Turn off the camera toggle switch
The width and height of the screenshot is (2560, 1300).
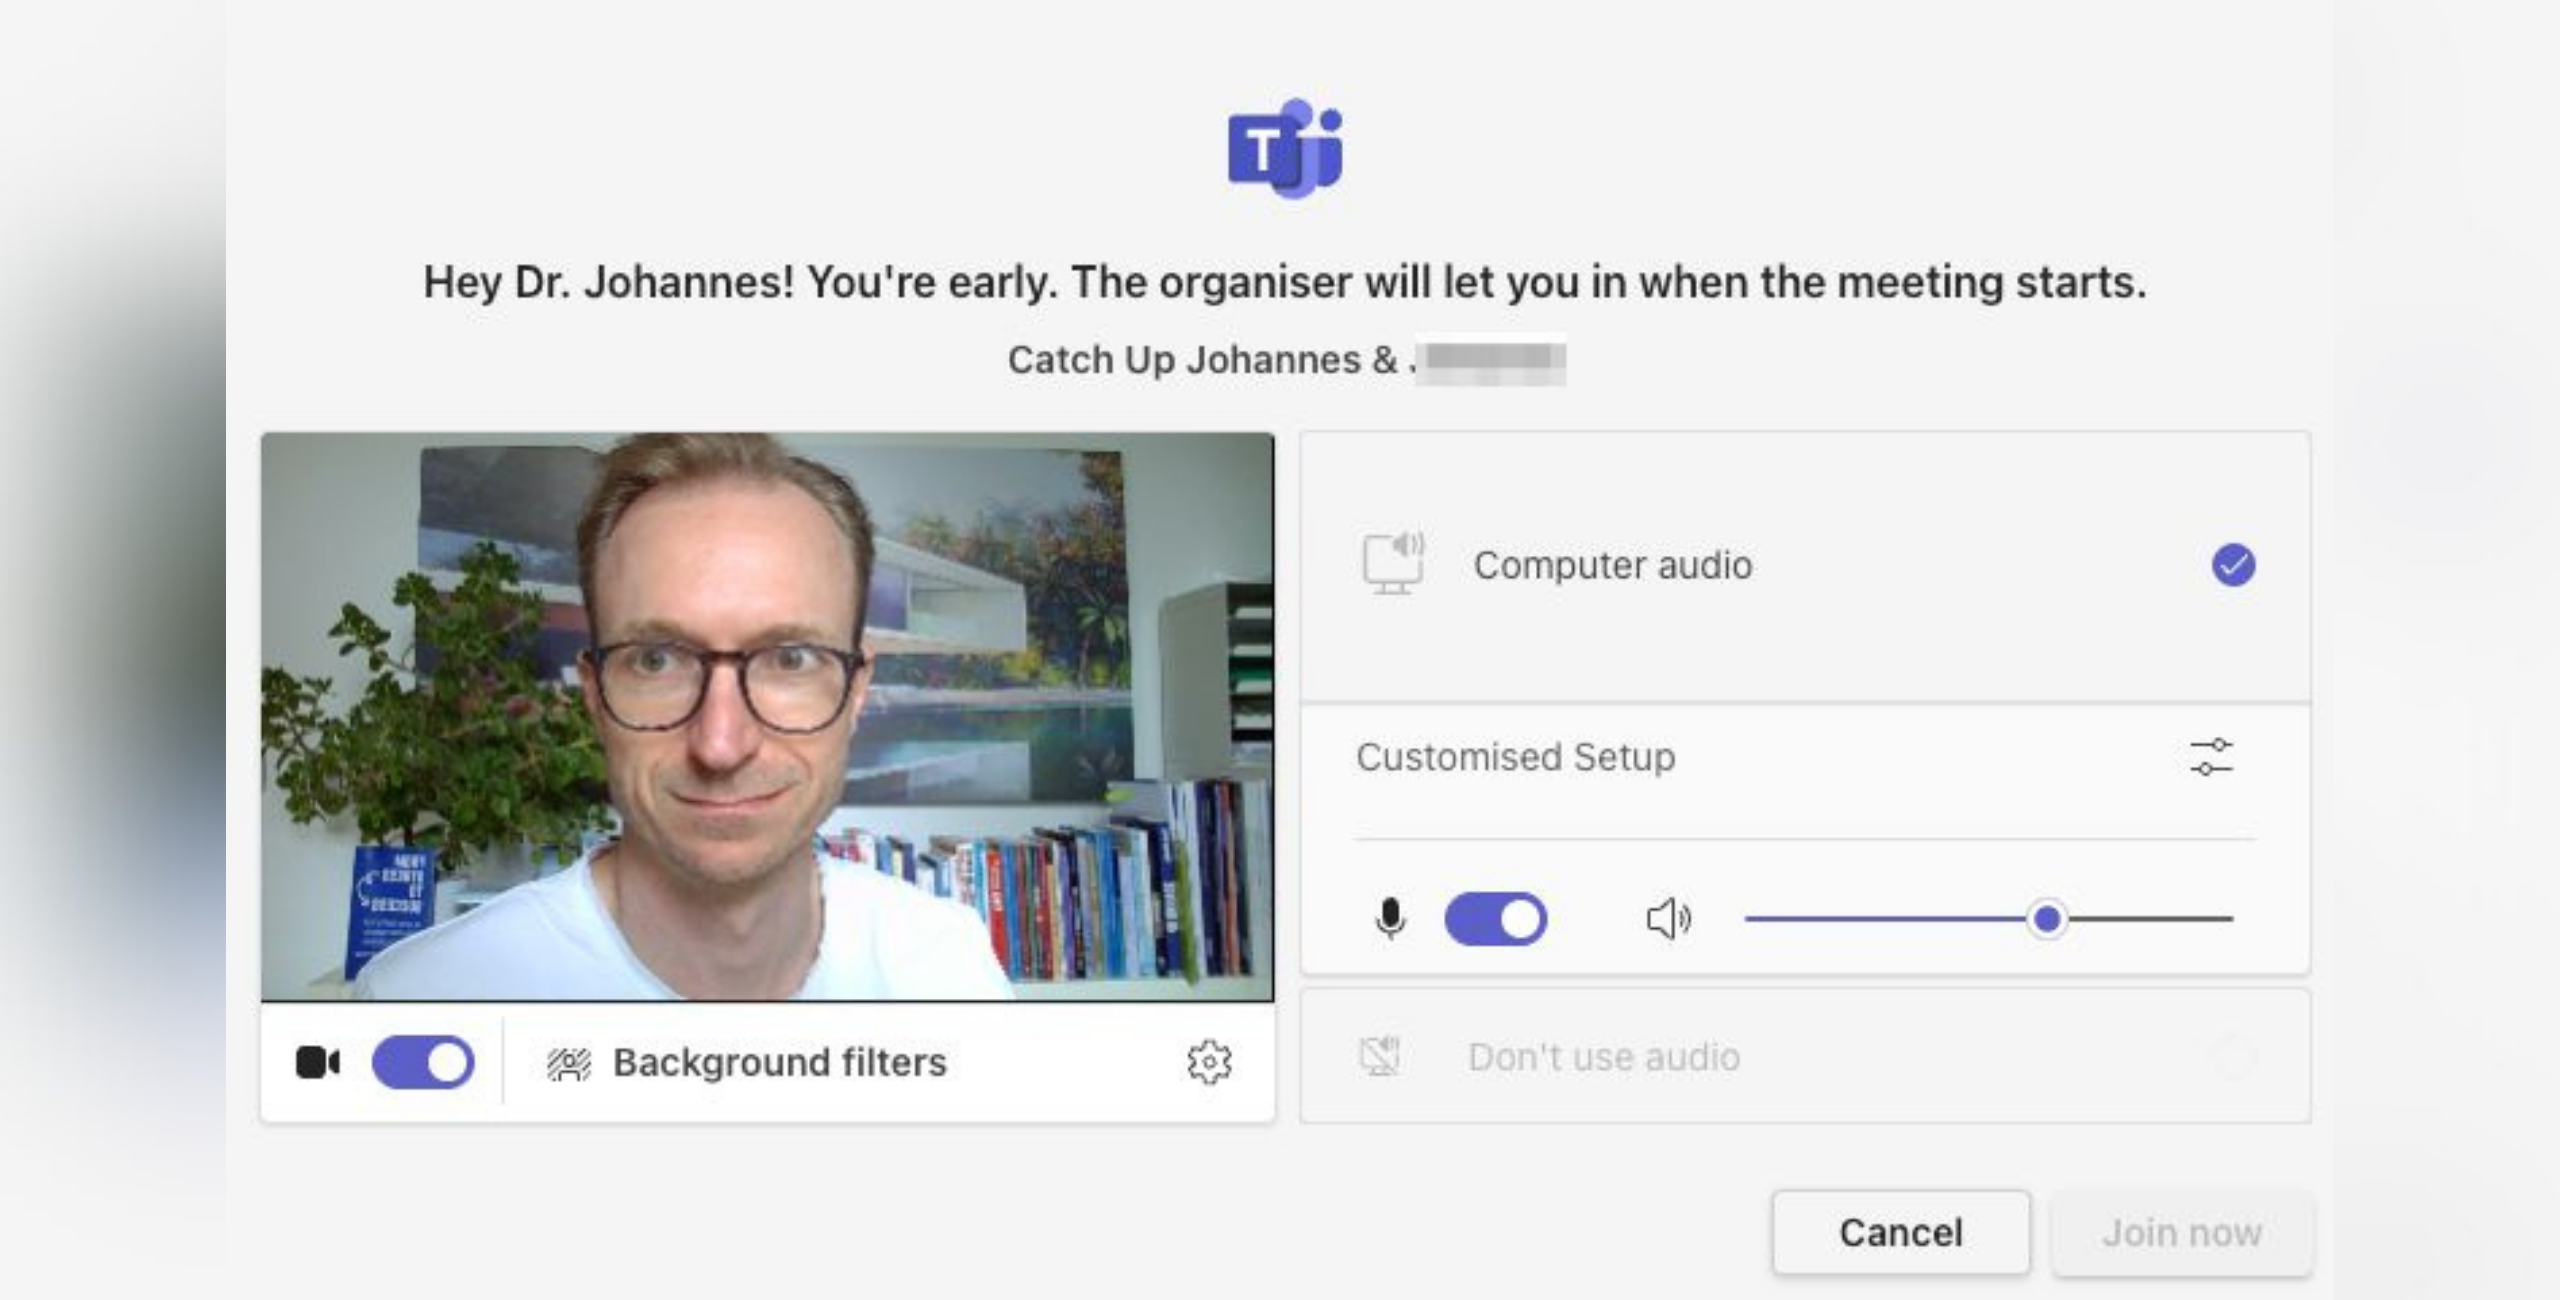423,1062
